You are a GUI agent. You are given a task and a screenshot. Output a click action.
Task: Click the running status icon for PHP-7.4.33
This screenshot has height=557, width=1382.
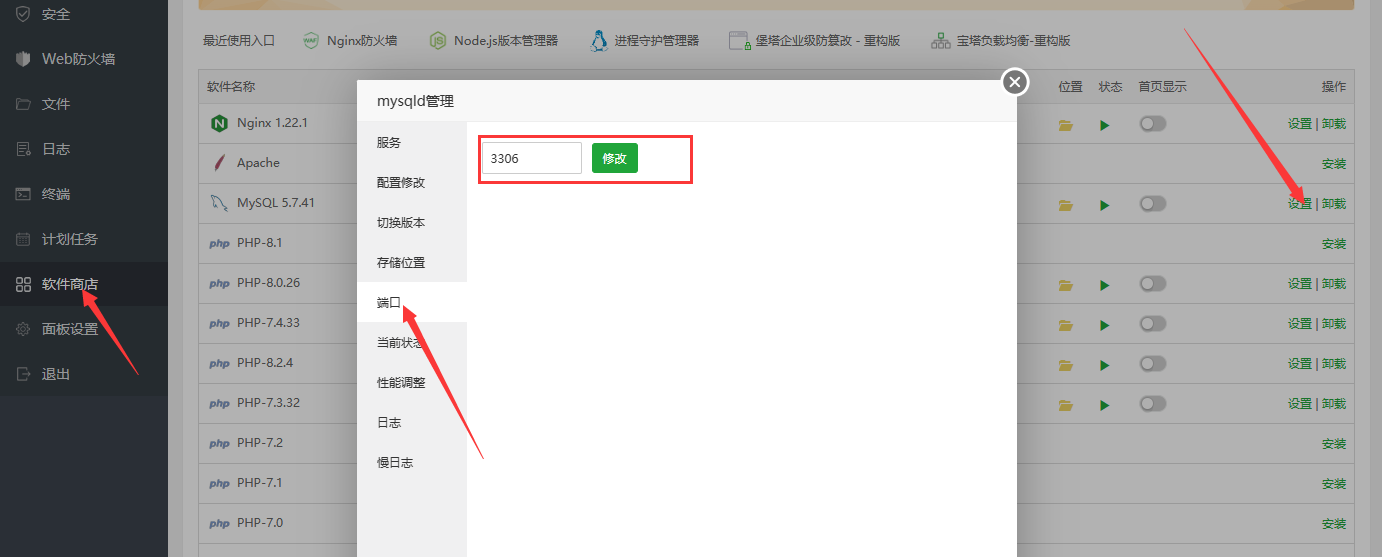[x=1105, y=325]
